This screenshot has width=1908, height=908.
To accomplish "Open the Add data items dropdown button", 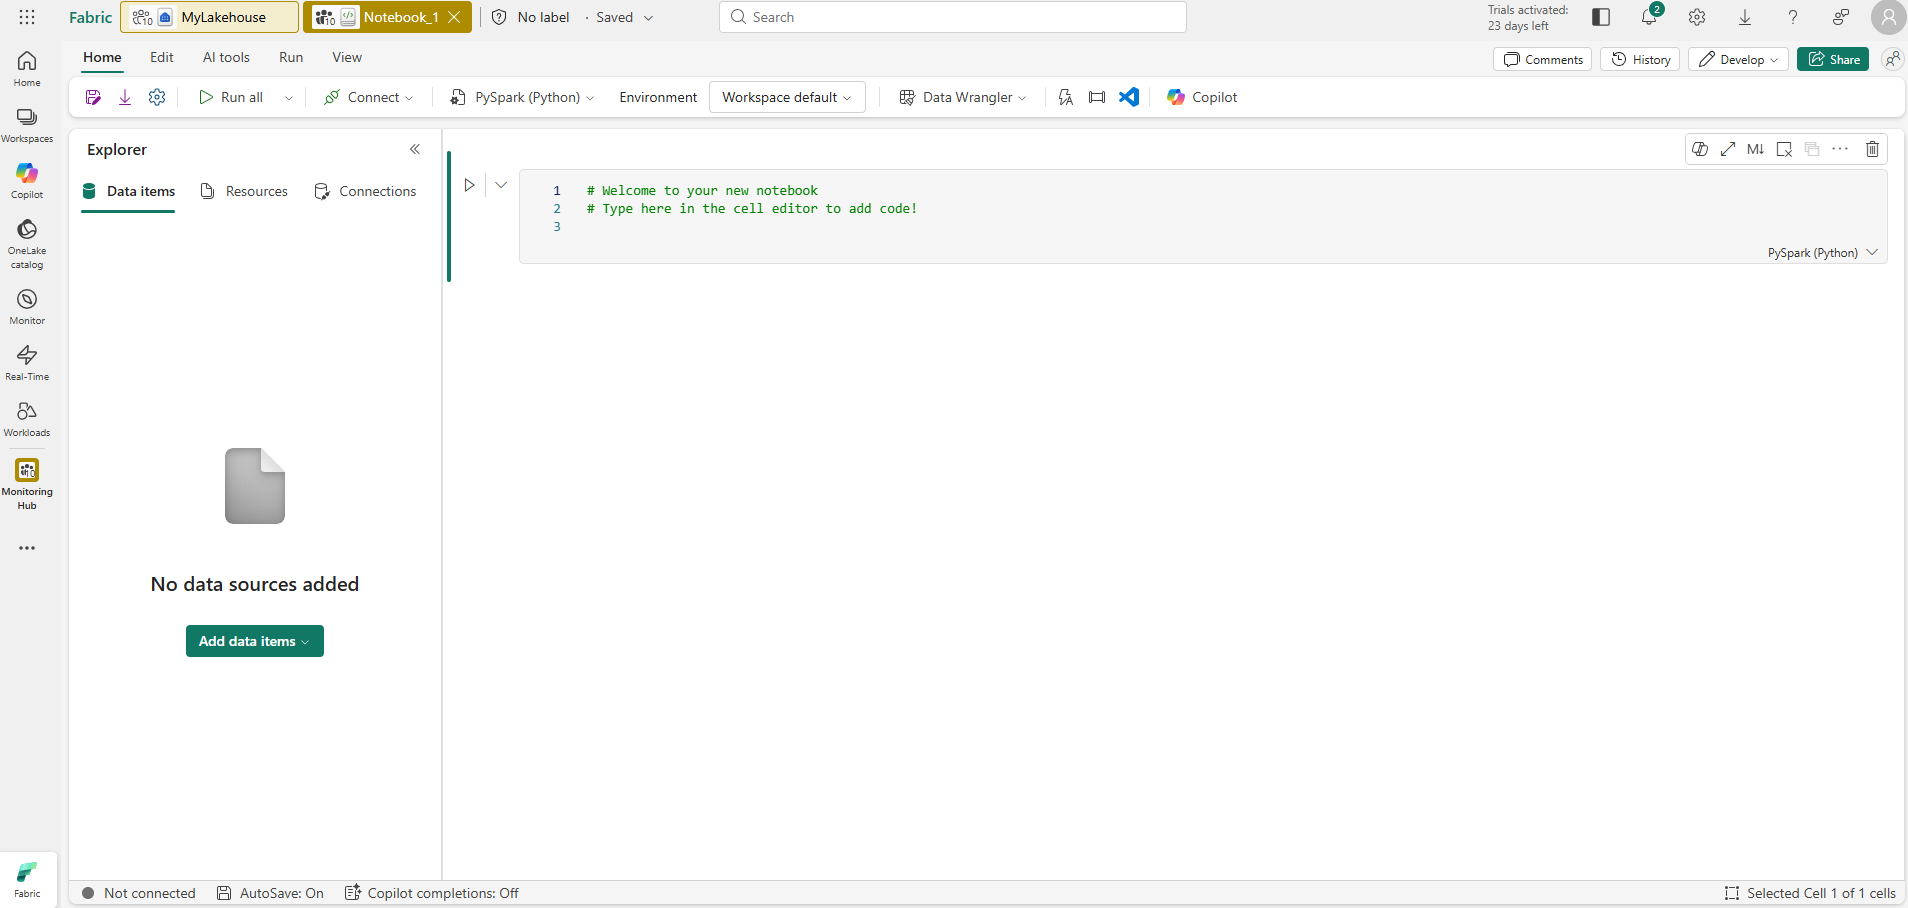I will pyautogui.click(x=255, y=641).
